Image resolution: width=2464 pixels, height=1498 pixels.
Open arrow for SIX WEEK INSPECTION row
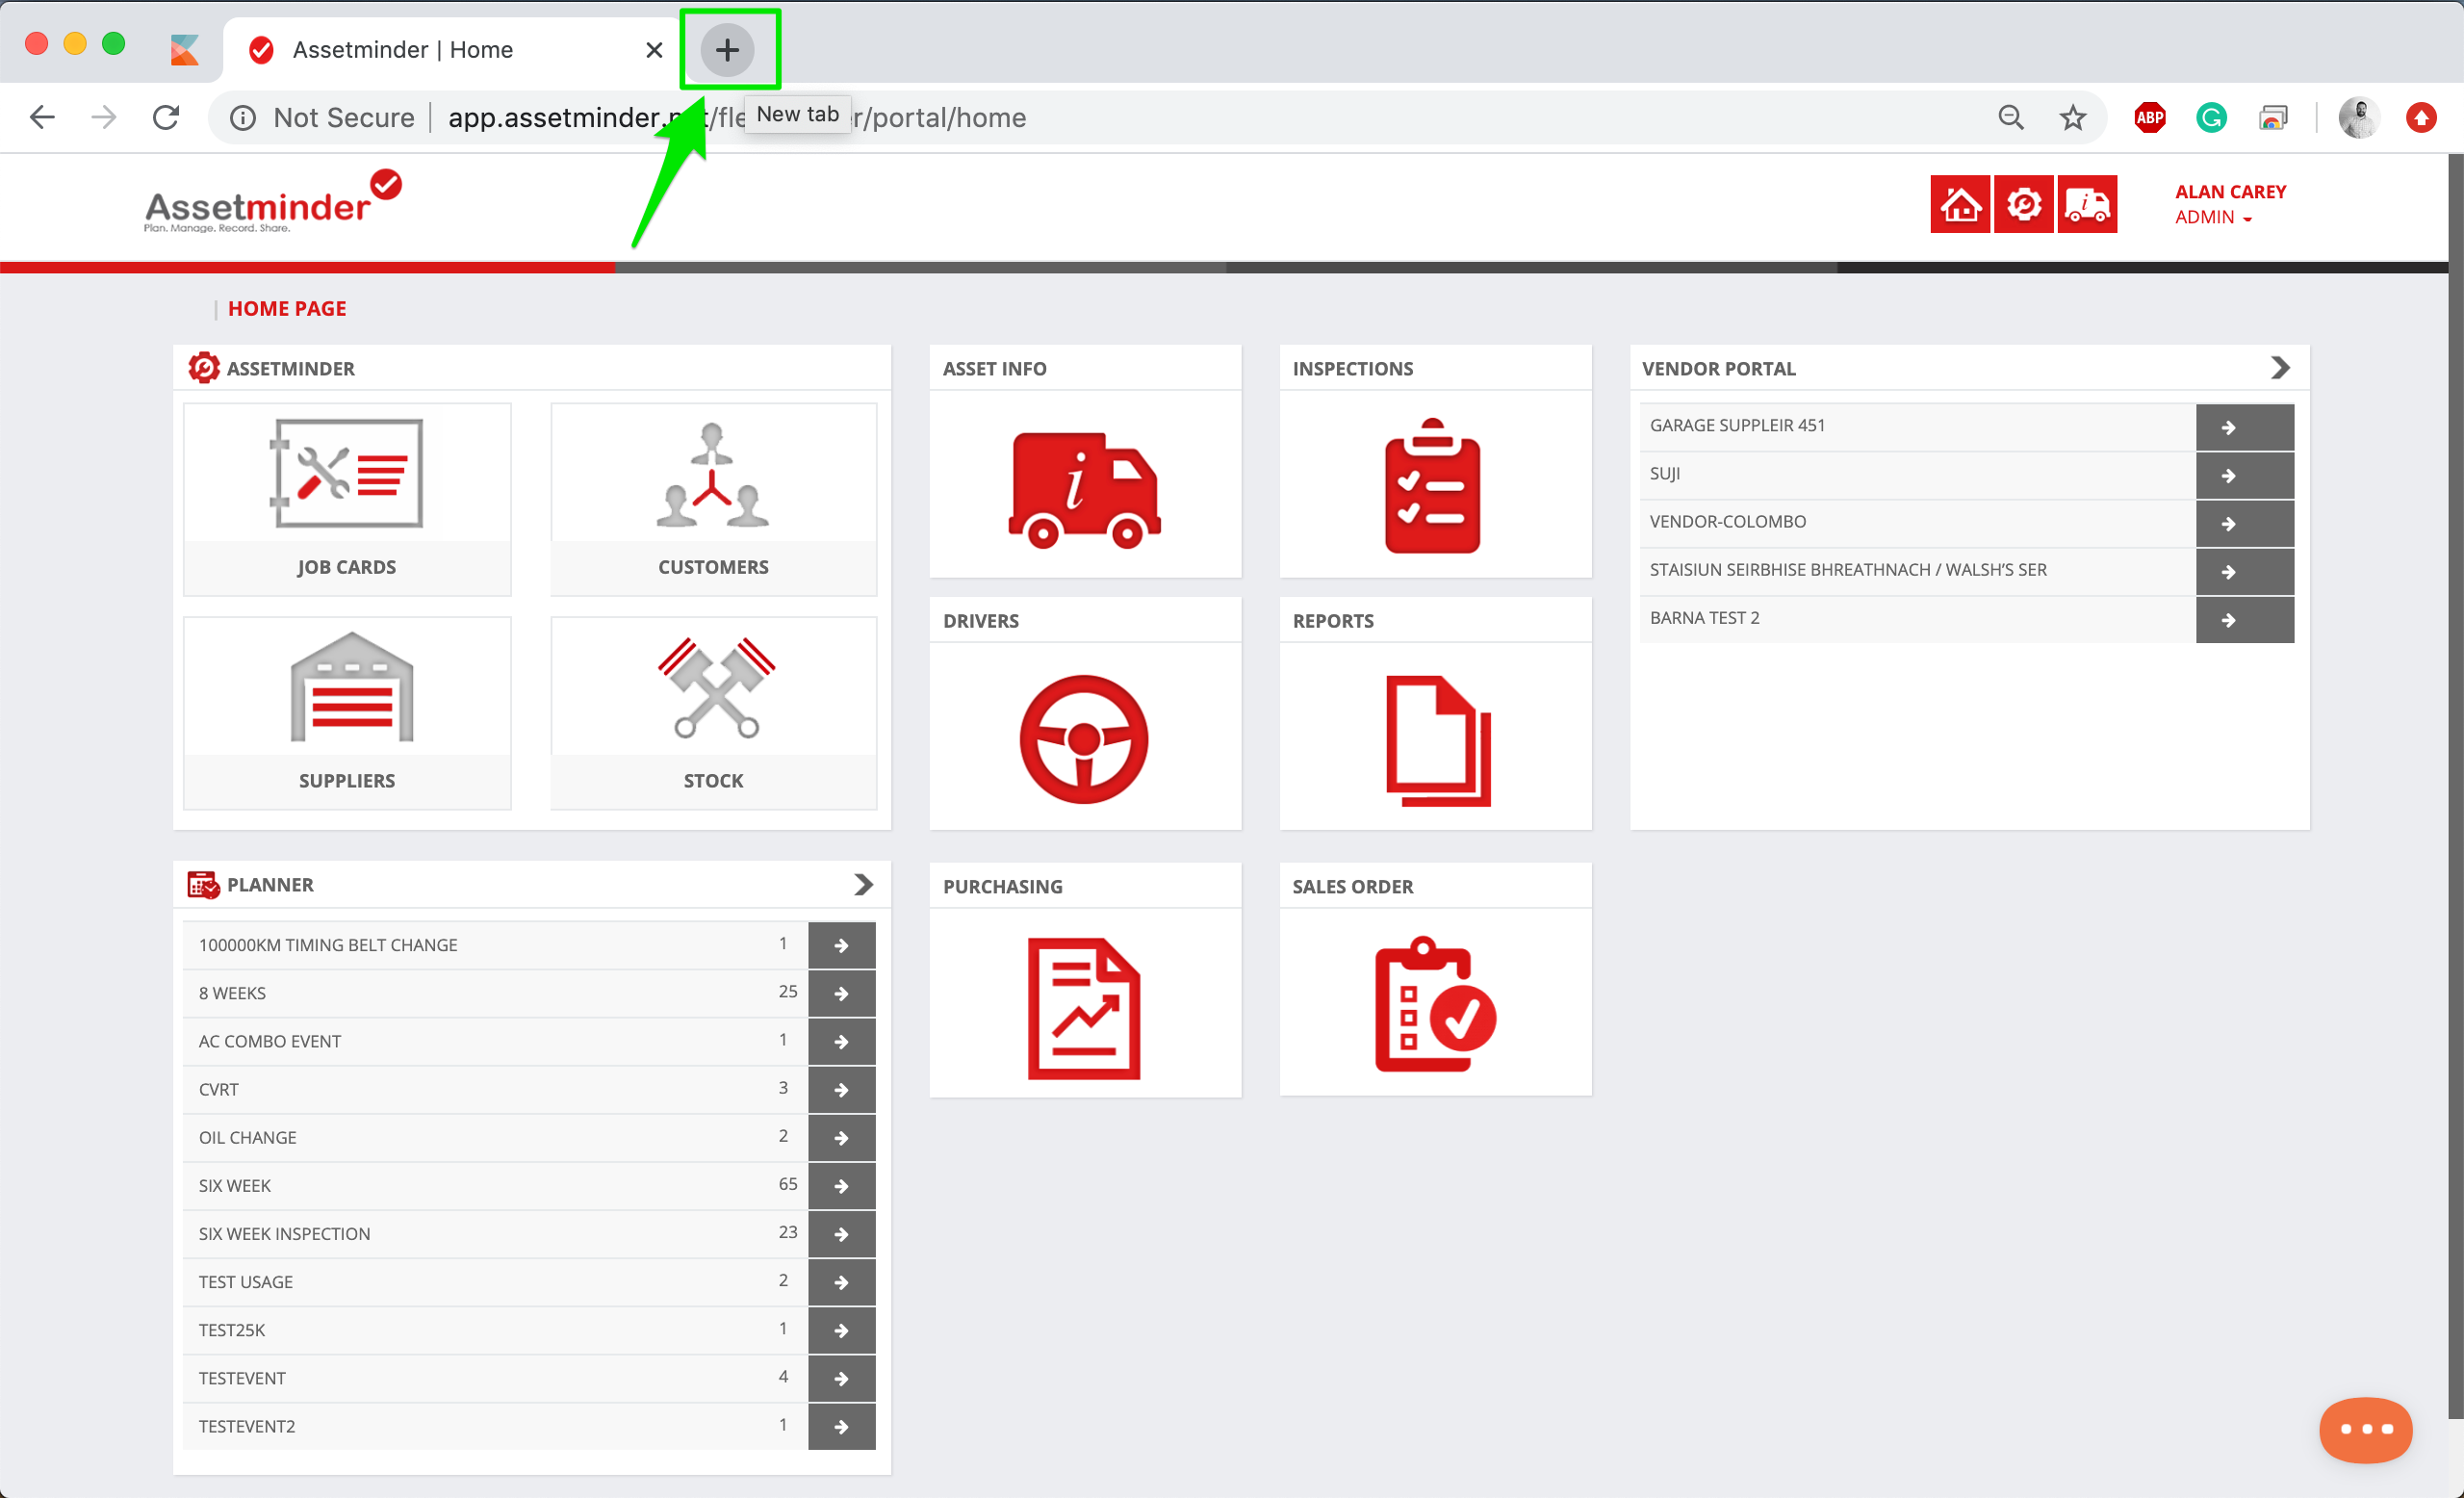841,1233
